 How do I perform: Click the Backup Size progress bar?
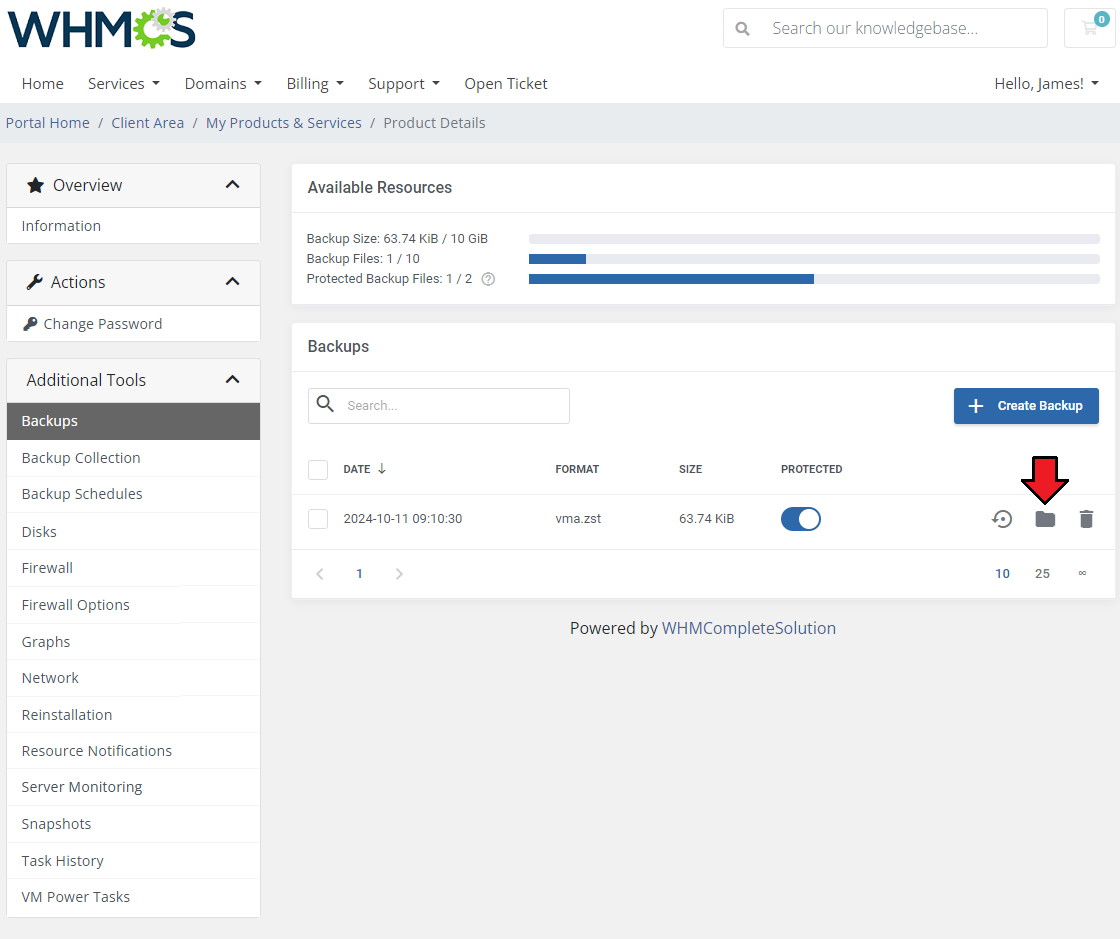point(814,239)
